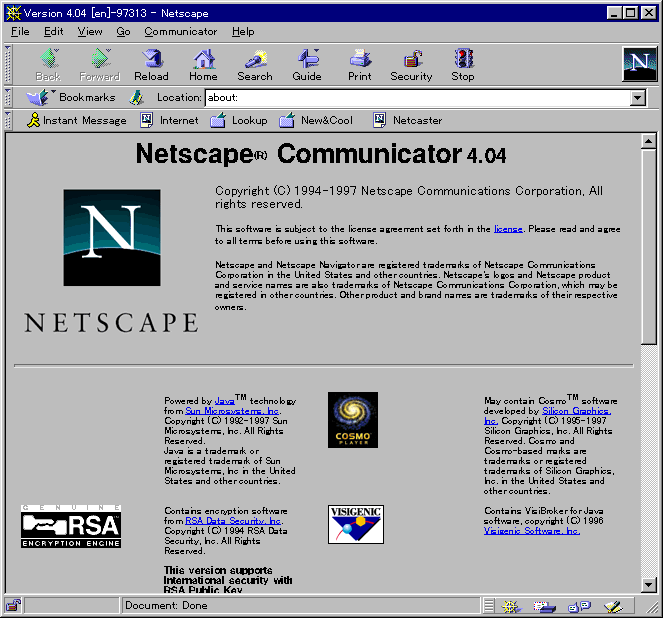Click the vertical scrollbar down arrow
663x618 pixels.
(x=648, y=585)
